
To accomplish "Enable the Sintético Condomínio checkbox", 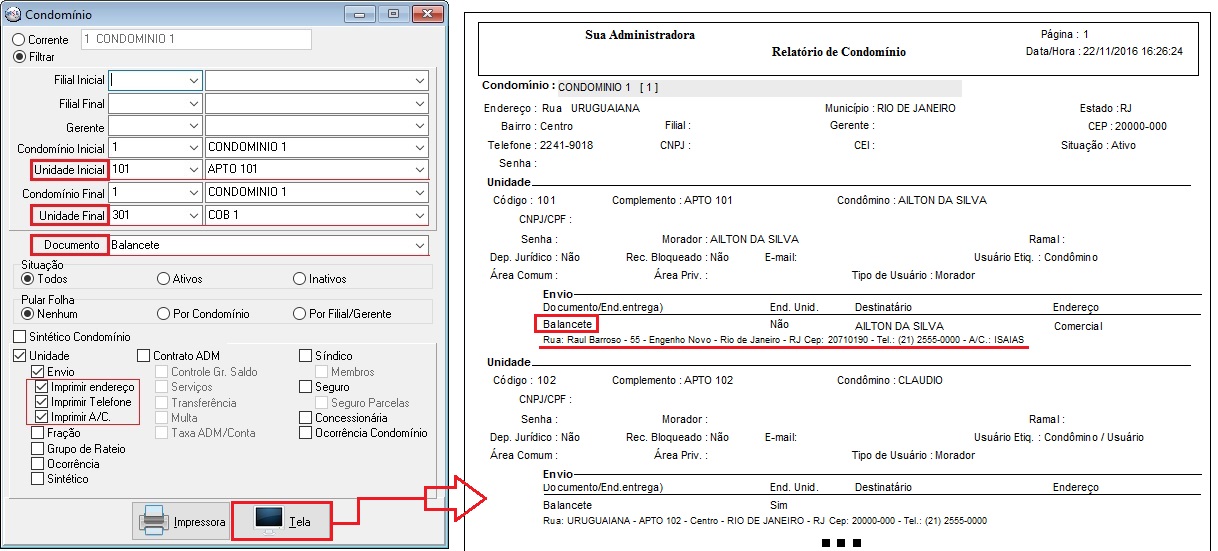I will tap(20, 337).
